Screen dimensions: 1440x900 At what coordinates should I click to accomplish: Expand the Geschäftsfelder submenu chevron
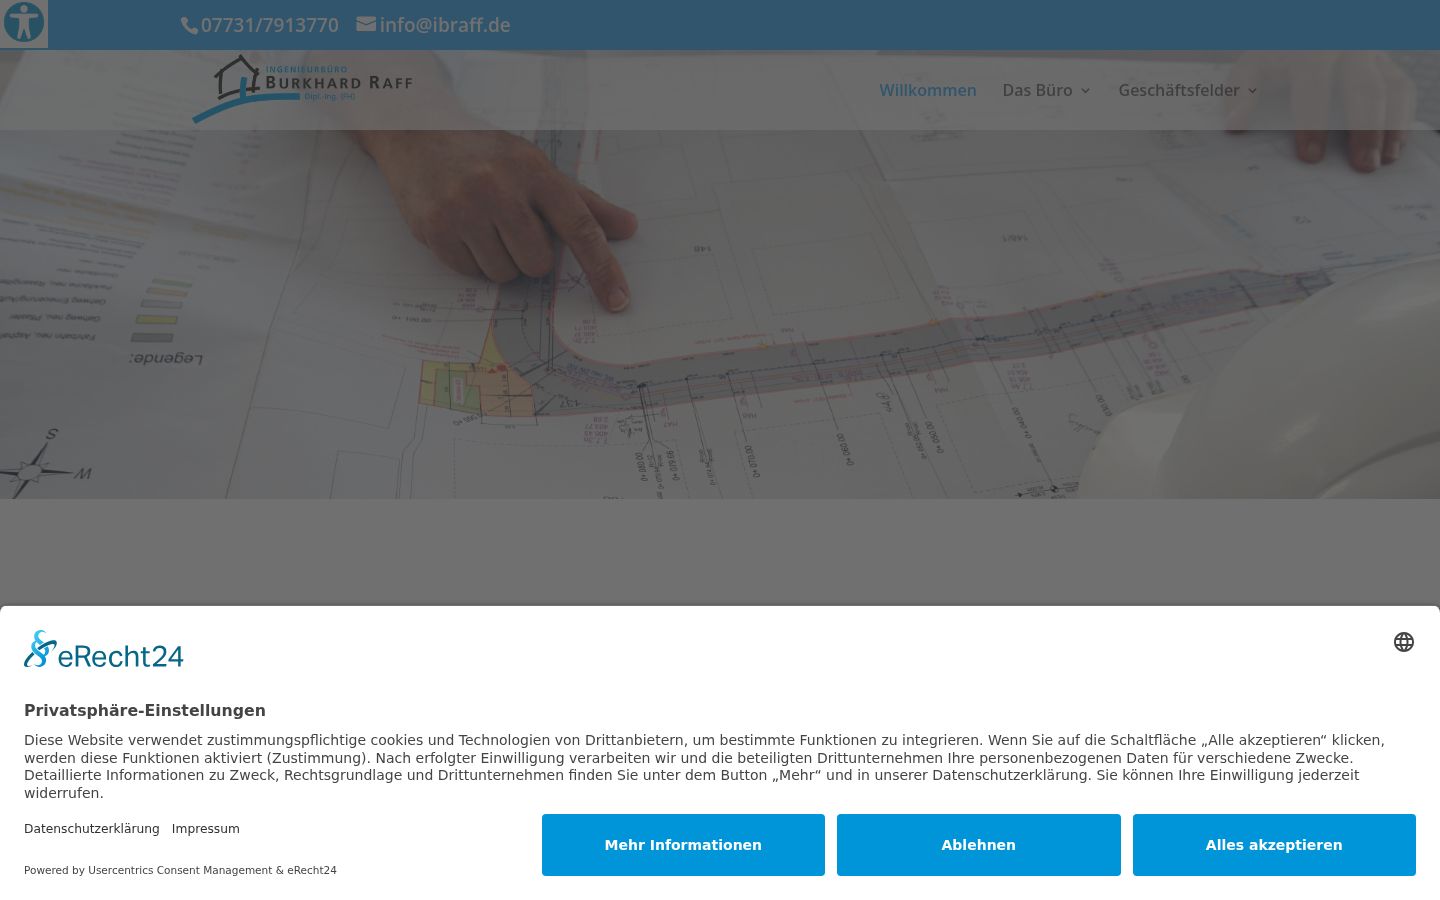tap(1252, 91)
